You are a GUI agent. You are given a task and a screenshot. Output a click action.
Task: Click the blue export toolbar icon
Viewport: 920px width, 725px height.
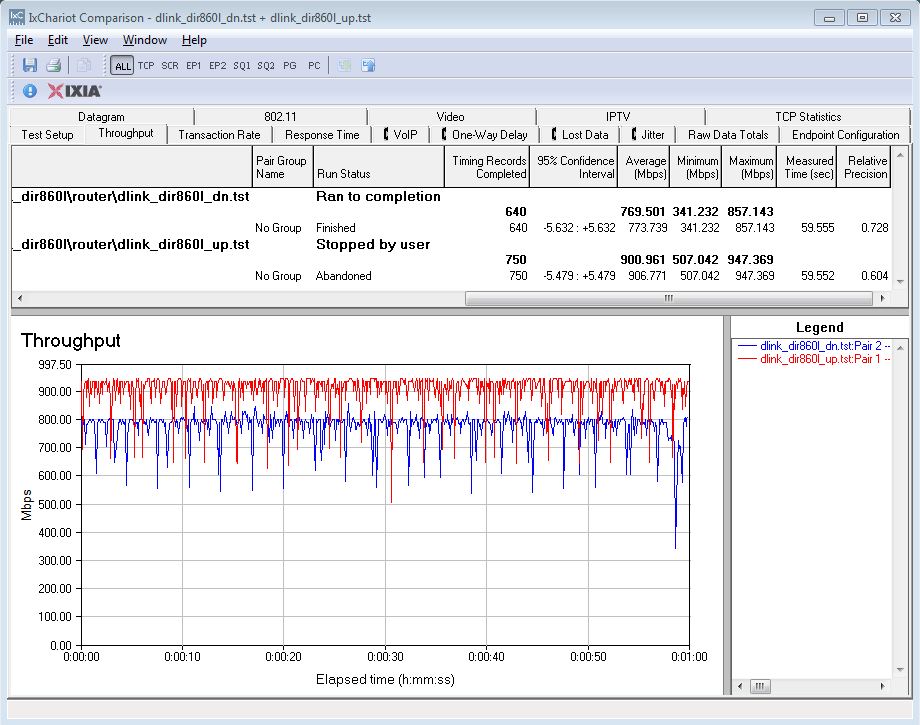(x=368, y=65)
